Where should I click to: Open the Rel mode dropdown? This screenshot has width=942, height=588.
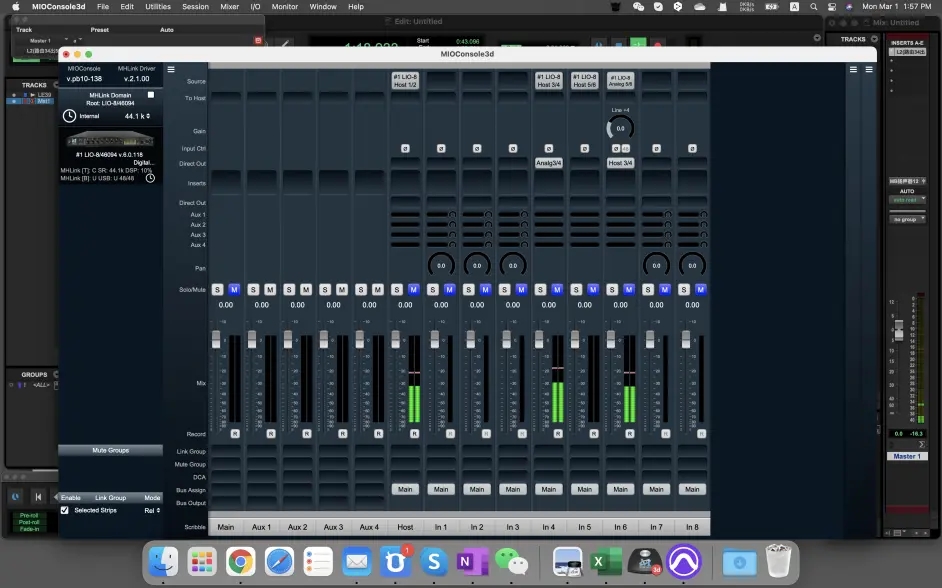[x=151, y=510]
